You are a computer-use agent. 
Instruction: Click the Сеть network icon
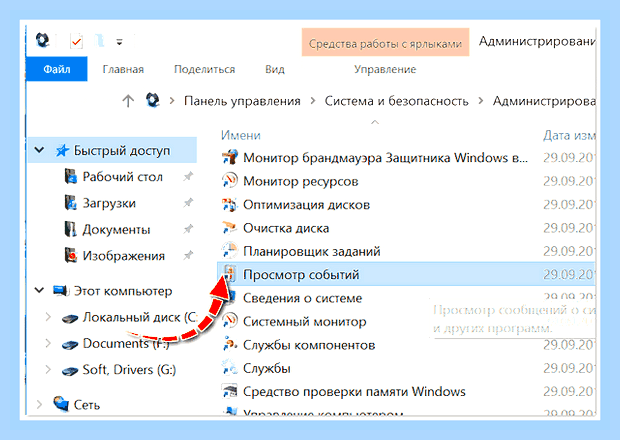tap(61, 404)
